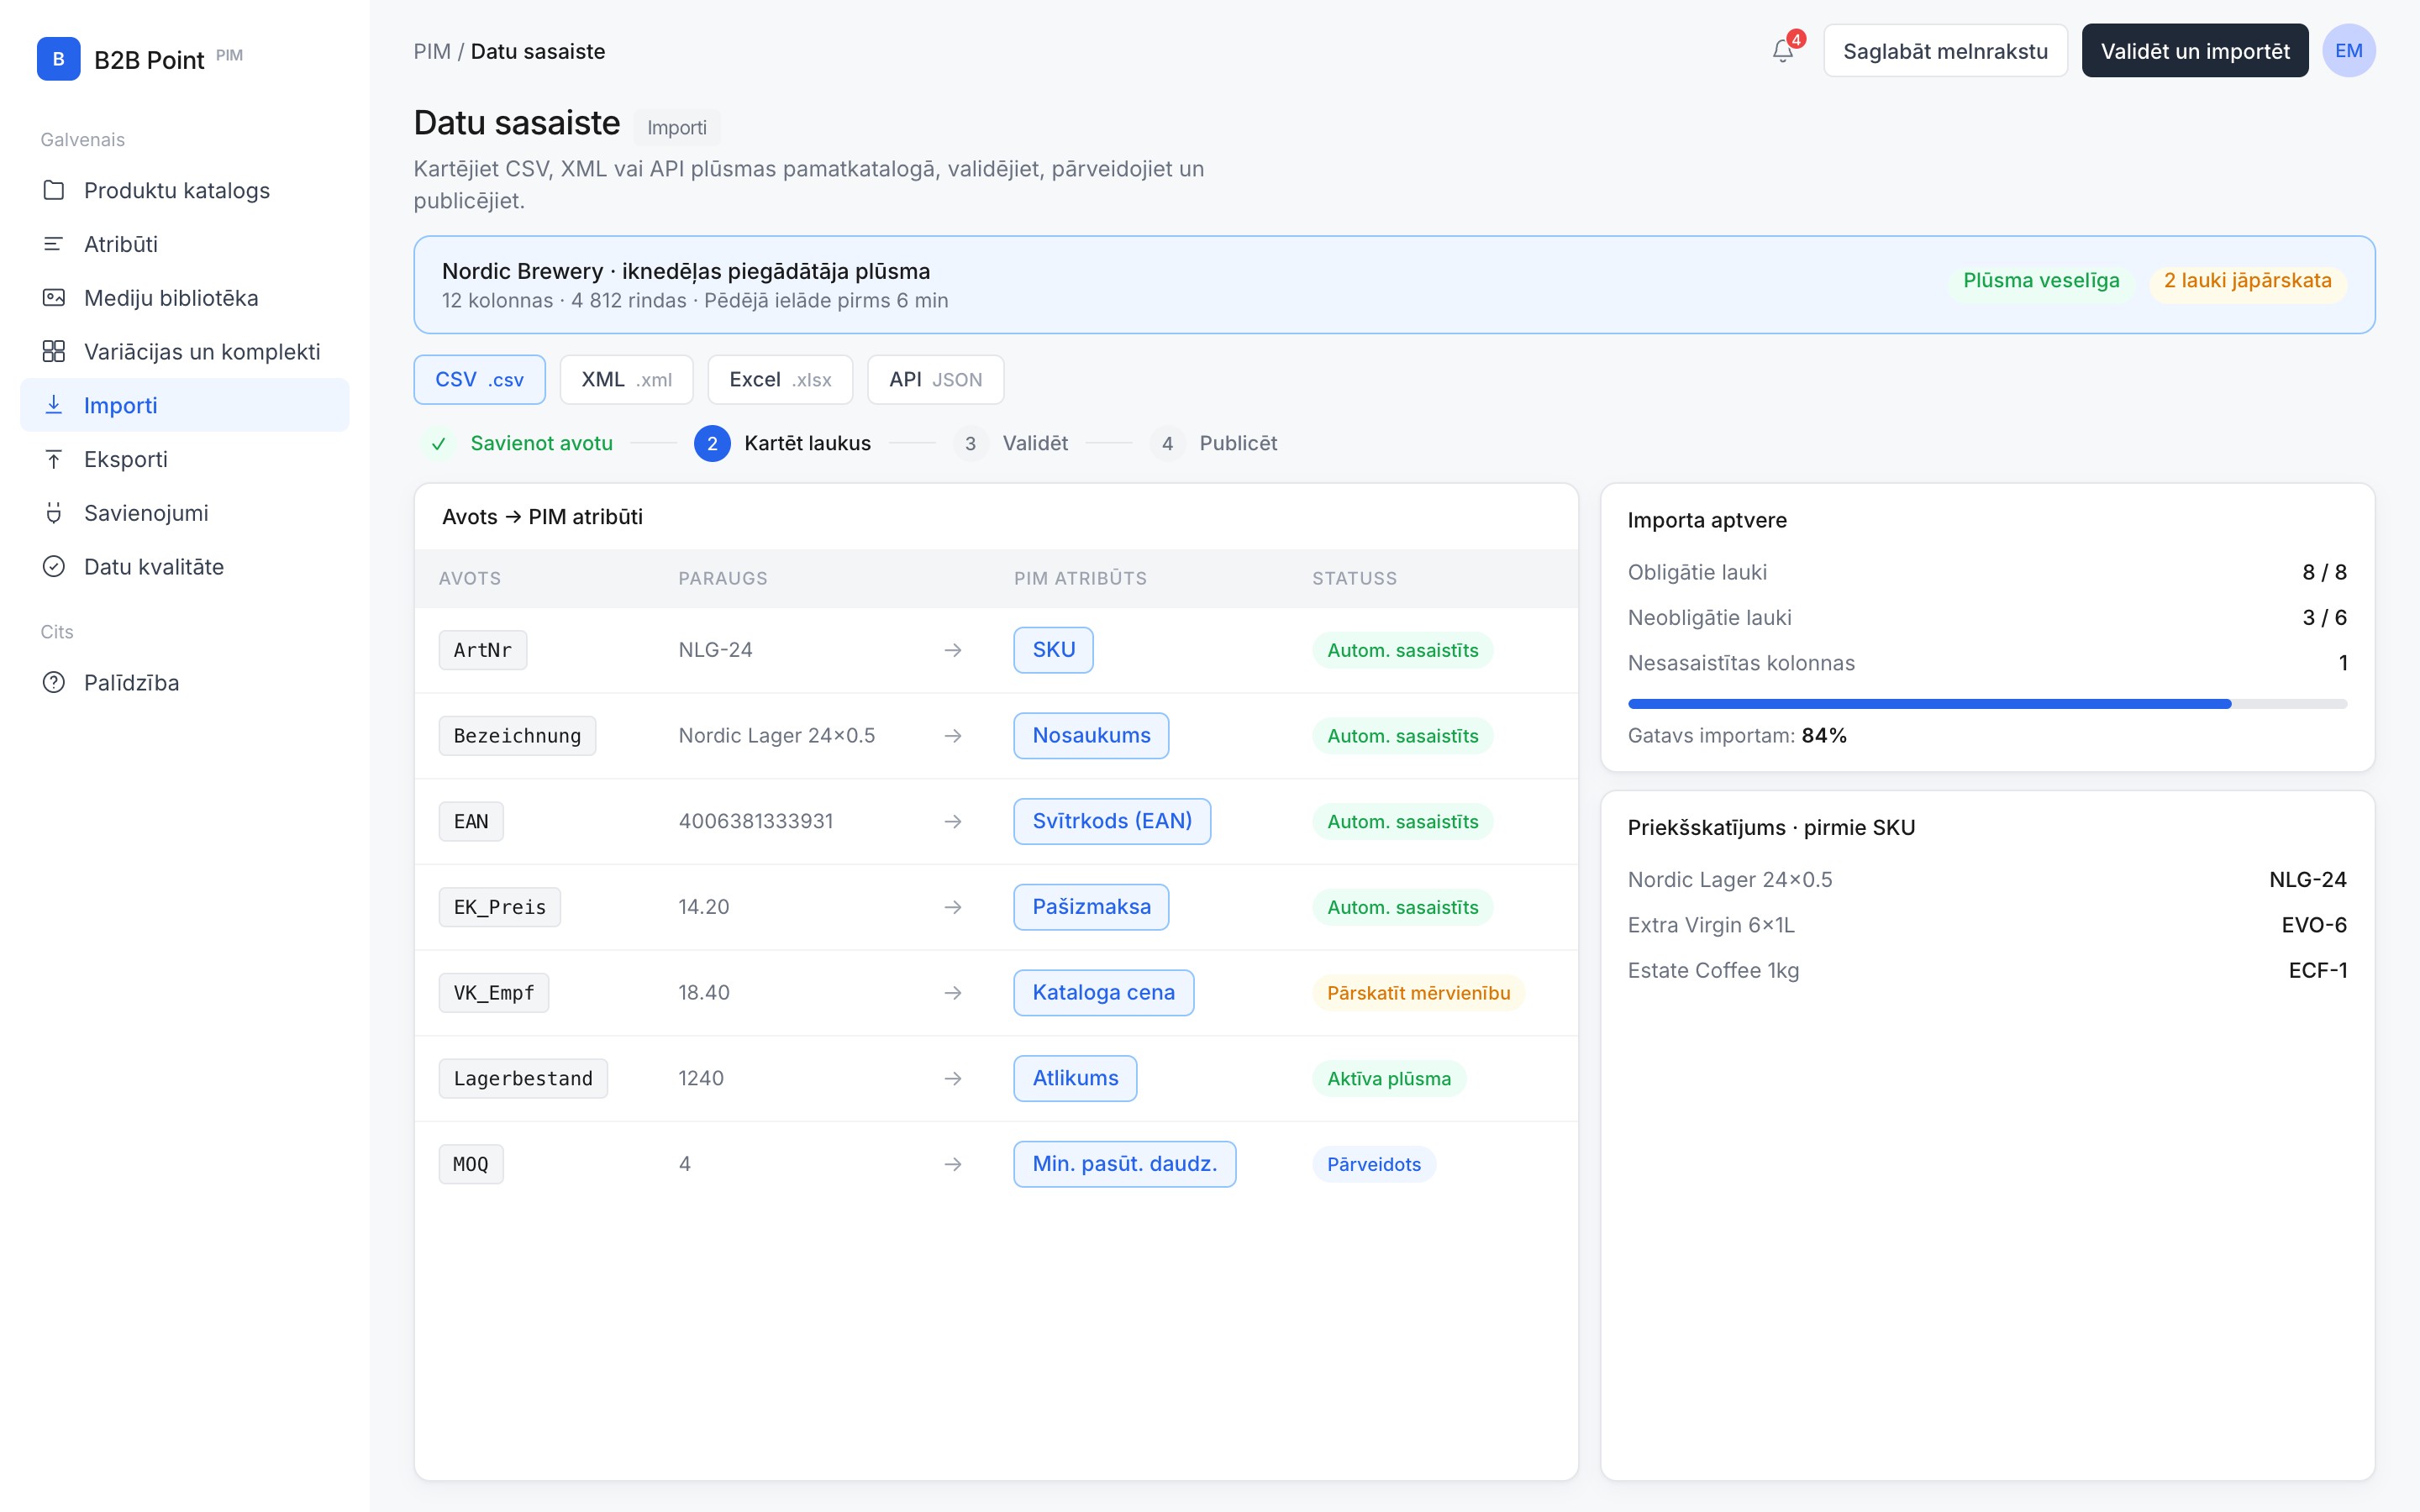Screen dimensions: 2420x1512
Task: Click the Atribūti list icon
Action: [x=54, y=244]
